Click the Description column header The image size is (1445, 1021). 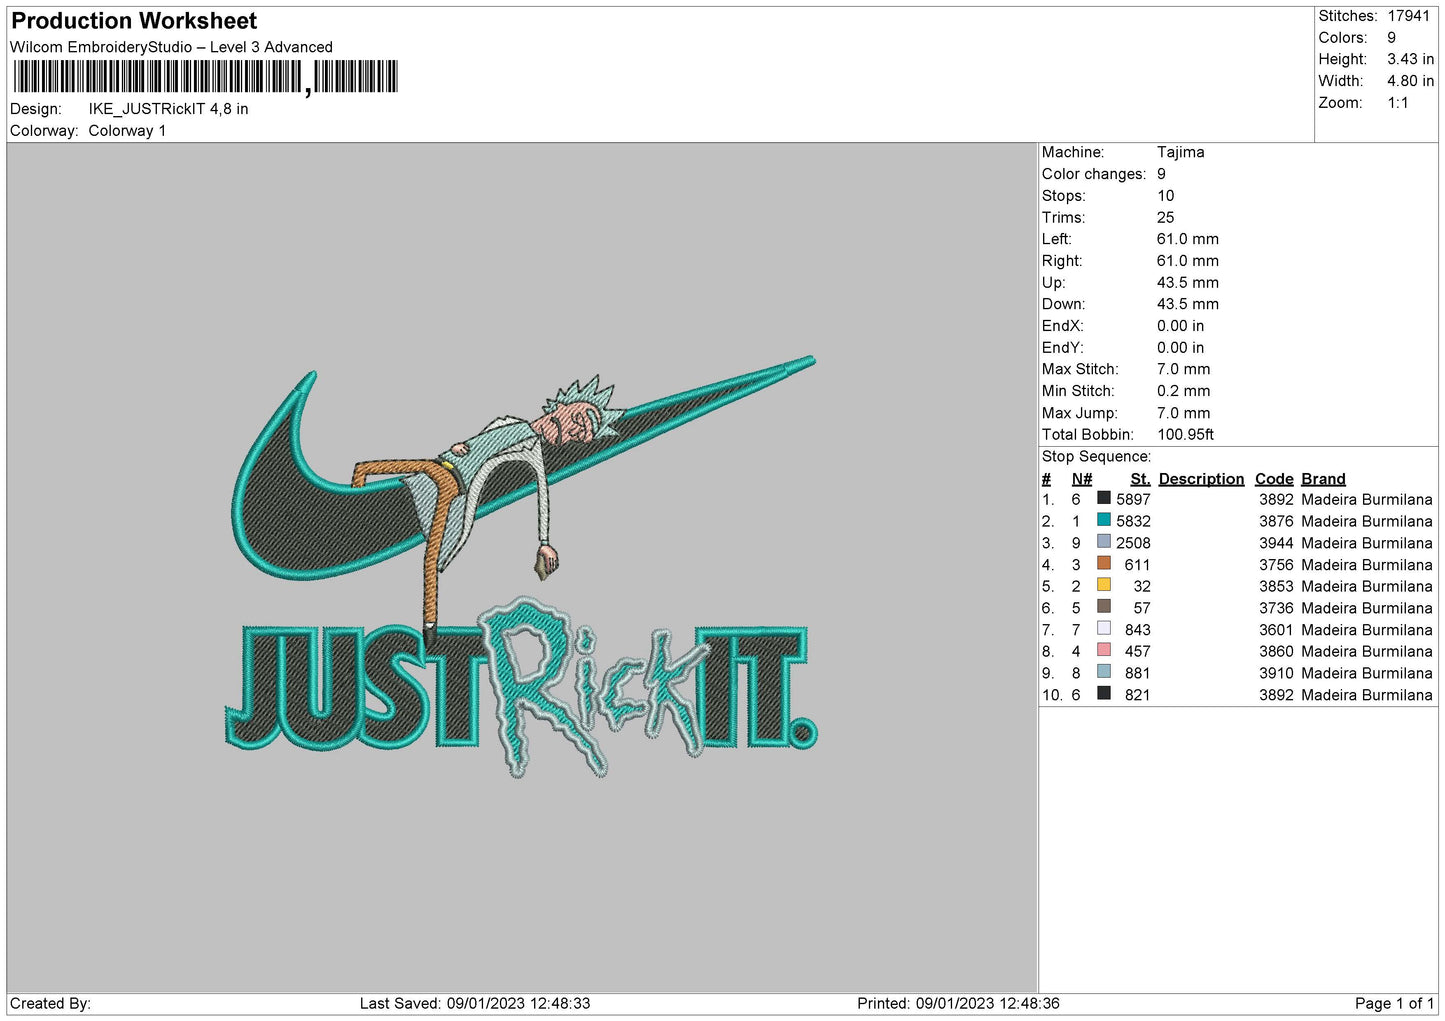click(1201, 479)
